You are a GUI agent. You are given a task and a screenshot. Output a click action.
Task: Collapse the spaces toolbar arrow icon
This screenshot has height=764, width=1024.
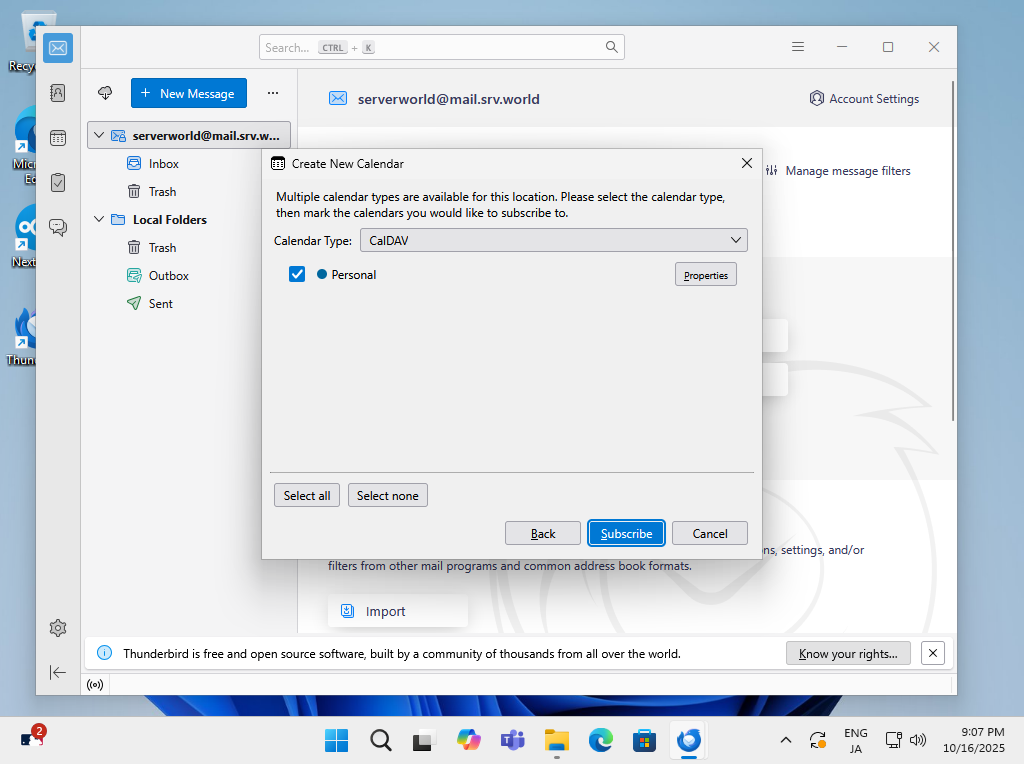(58, 673)
